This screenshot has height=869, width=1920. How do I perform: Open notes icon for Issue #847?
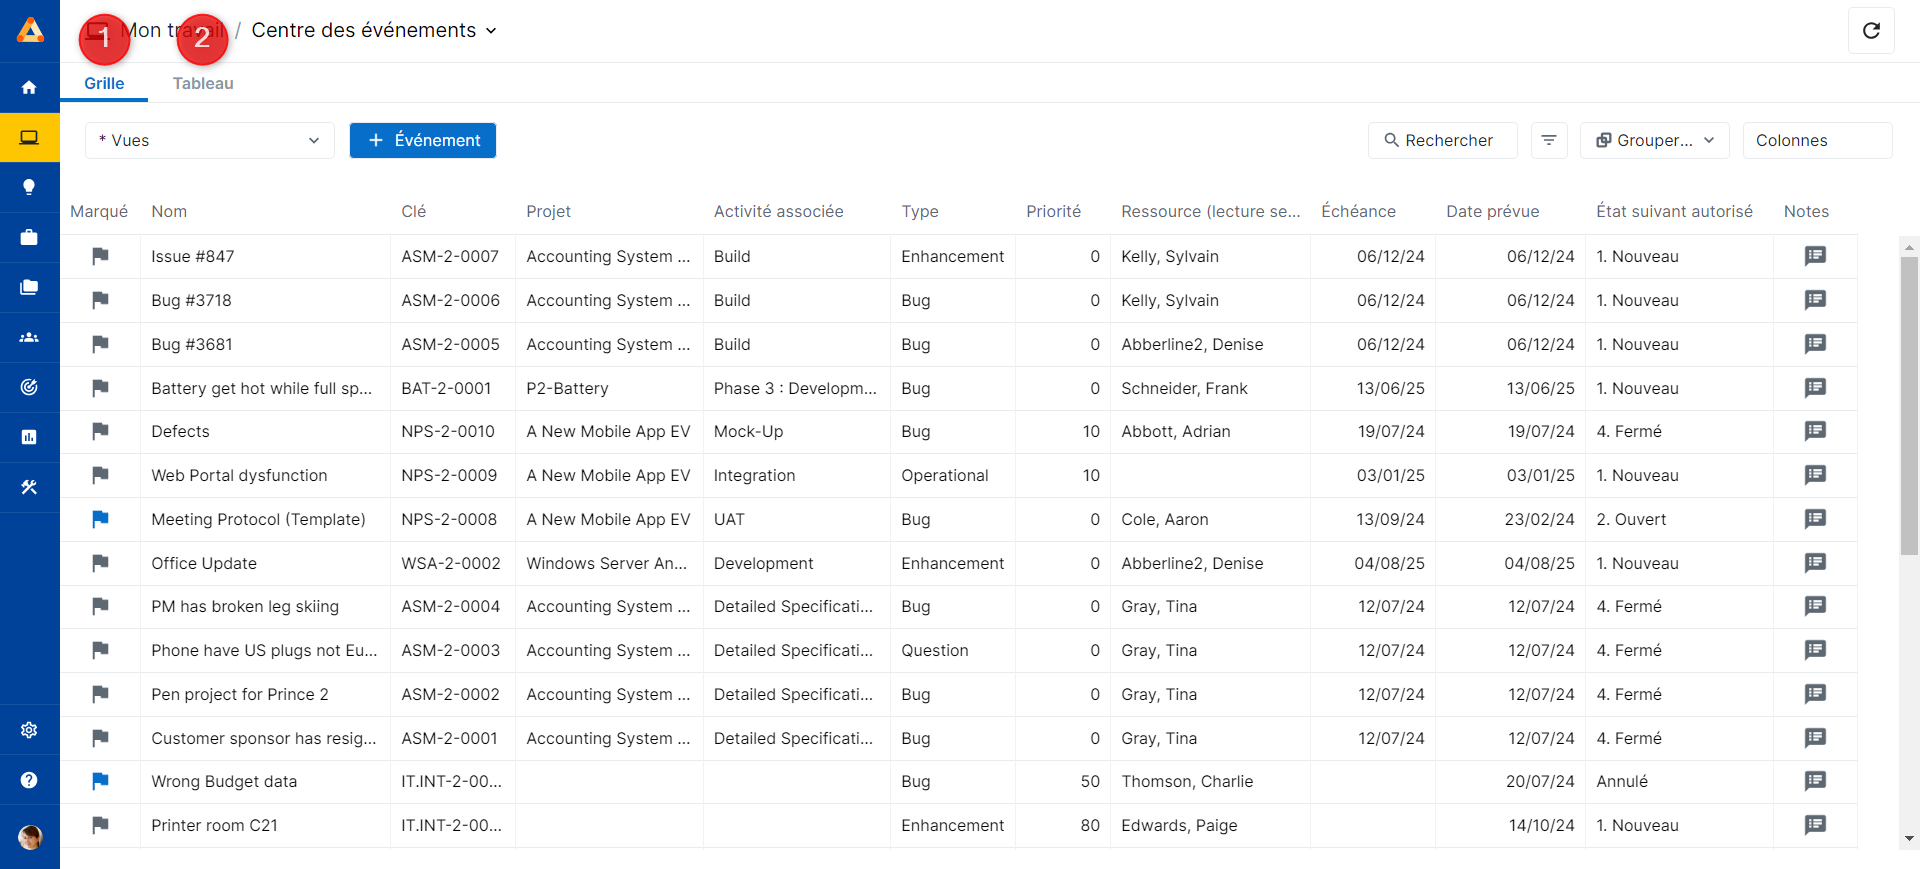[1814, 256]
